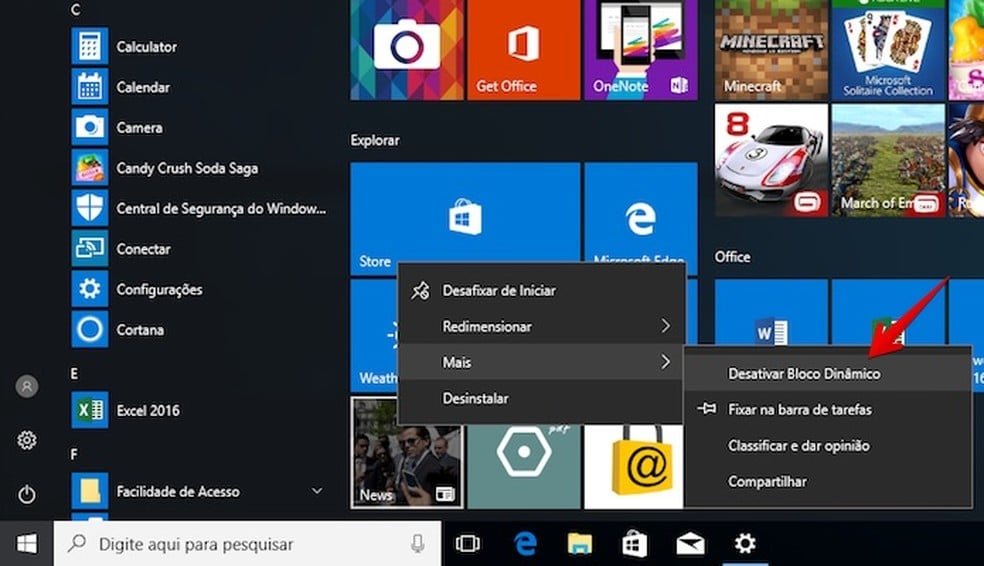Open Microsoft Solitaire Collection tile
Viewport: 984px width, 566px height.
(887, 49)
